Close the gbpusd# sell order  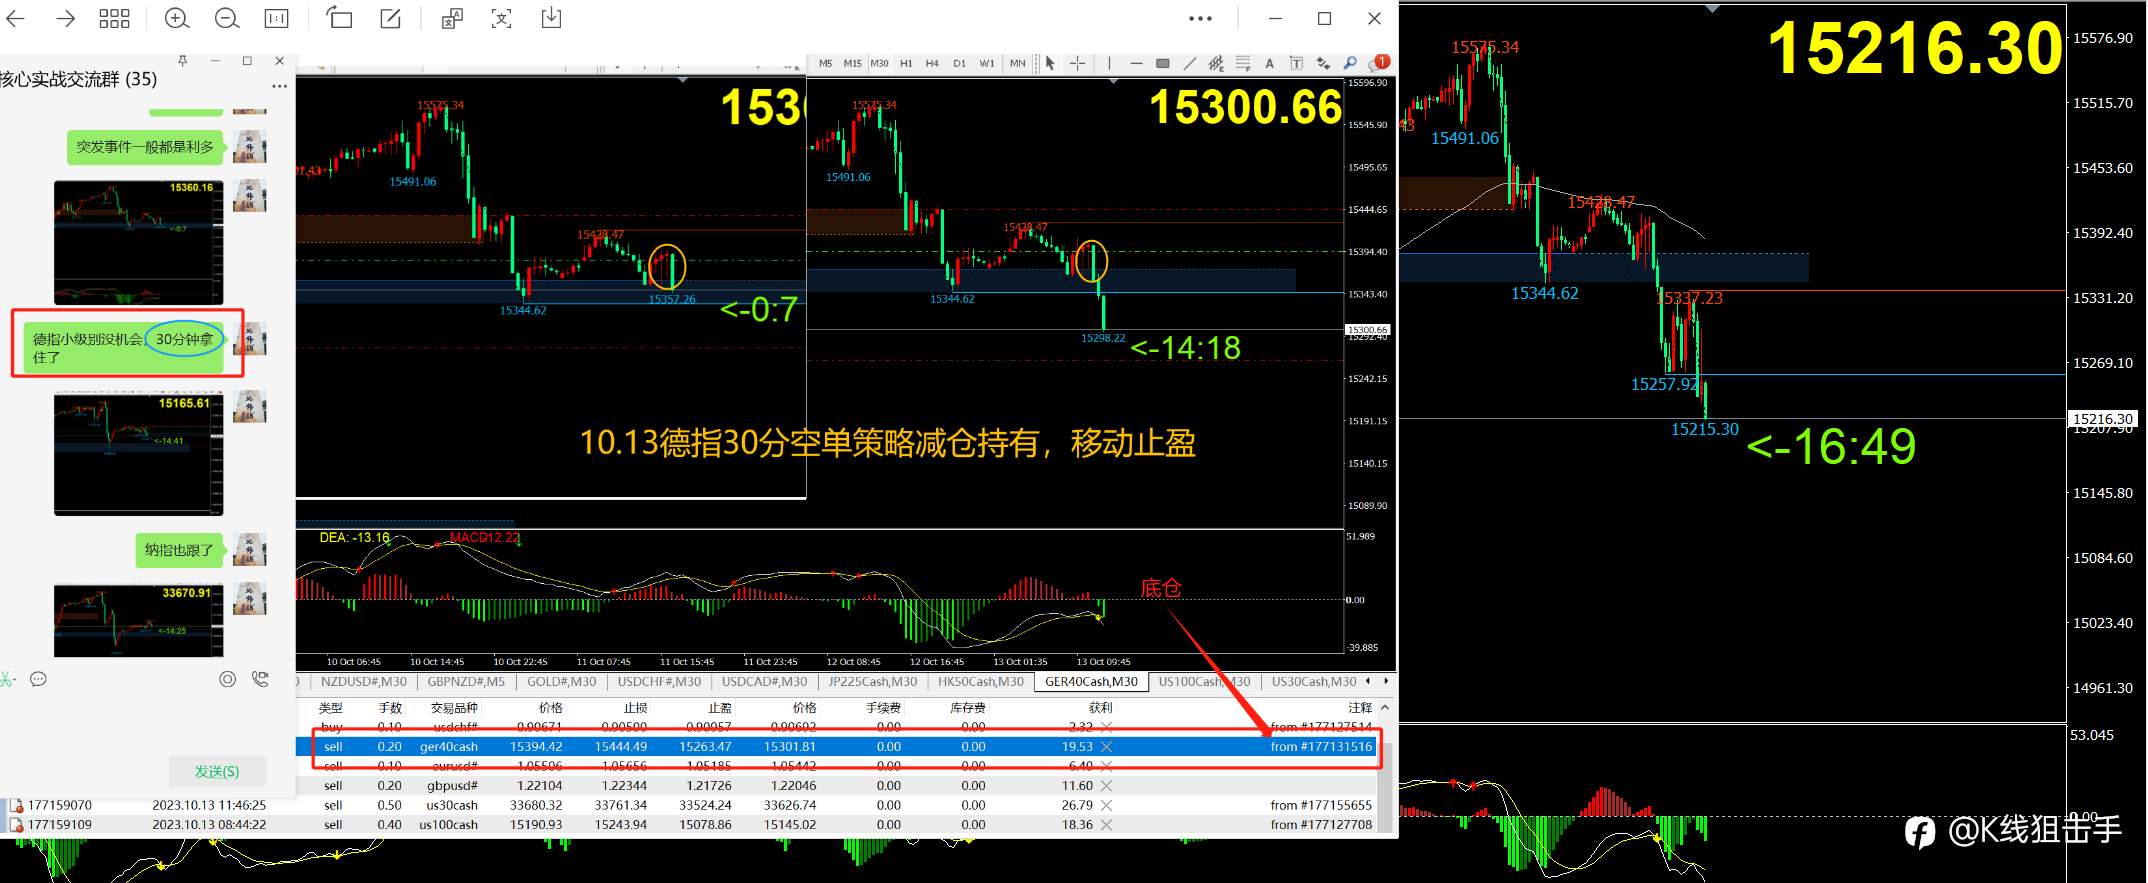(1106, 786)
